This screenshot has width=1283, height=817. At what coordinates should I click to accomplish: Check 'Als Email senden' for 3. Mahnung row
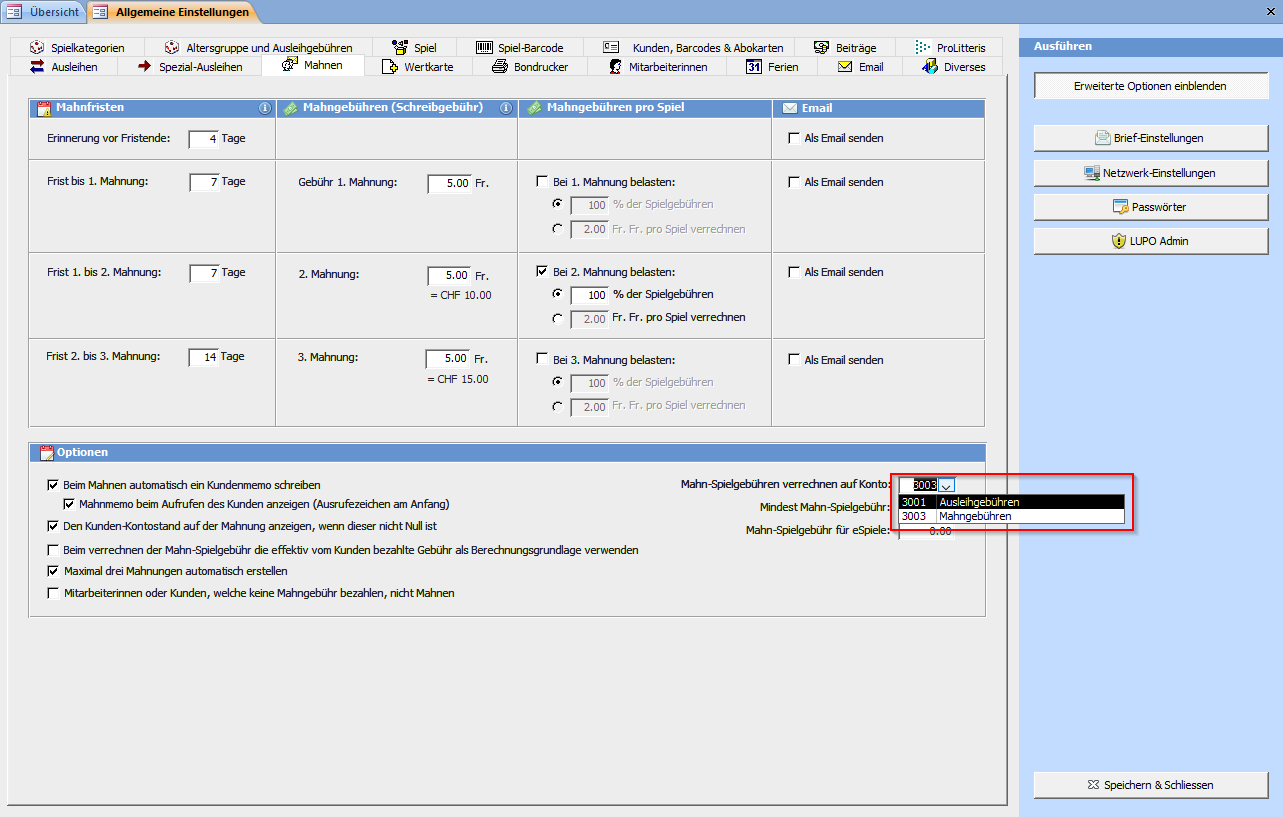tap(794, 360)
